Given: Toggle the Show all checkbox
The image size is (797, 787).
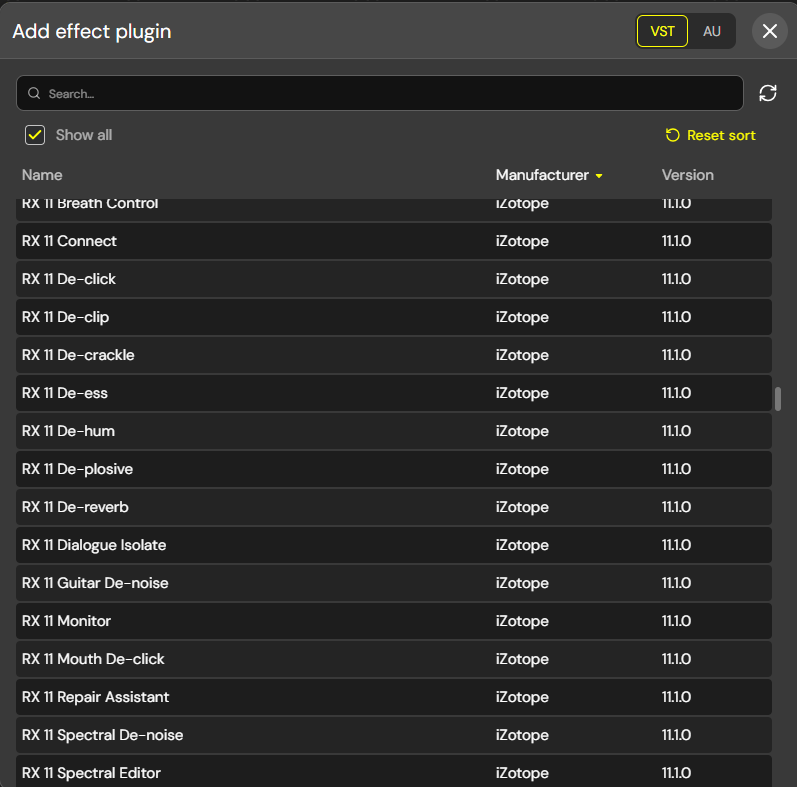Looking at the screenshot, I should coord(35,135).
